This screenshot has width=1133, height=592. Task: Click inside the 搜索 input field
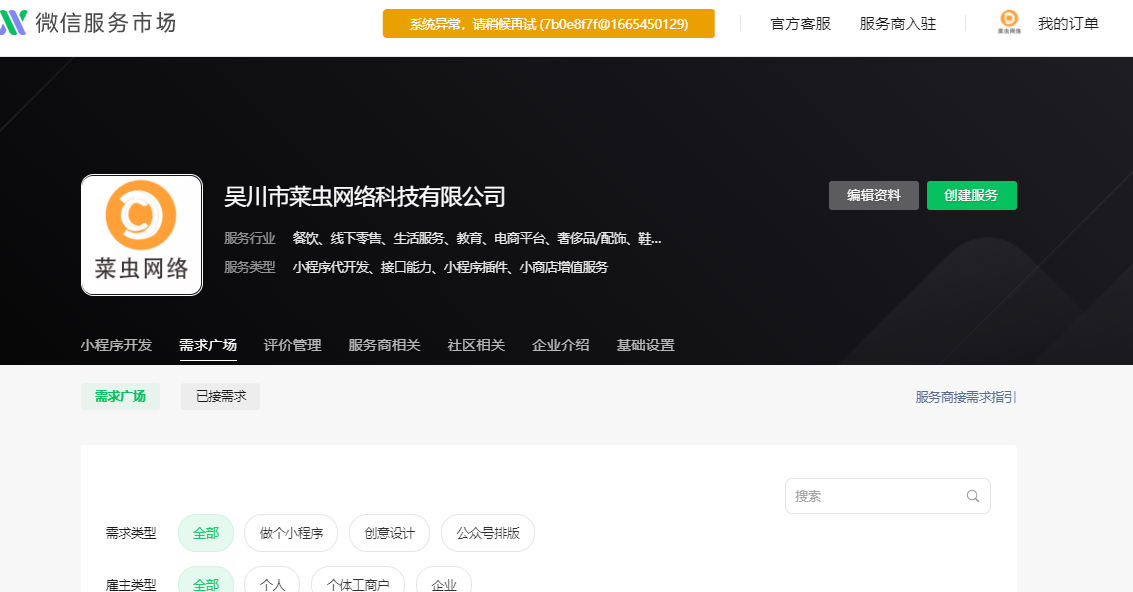pyautogui.click(x=870, y=496)
